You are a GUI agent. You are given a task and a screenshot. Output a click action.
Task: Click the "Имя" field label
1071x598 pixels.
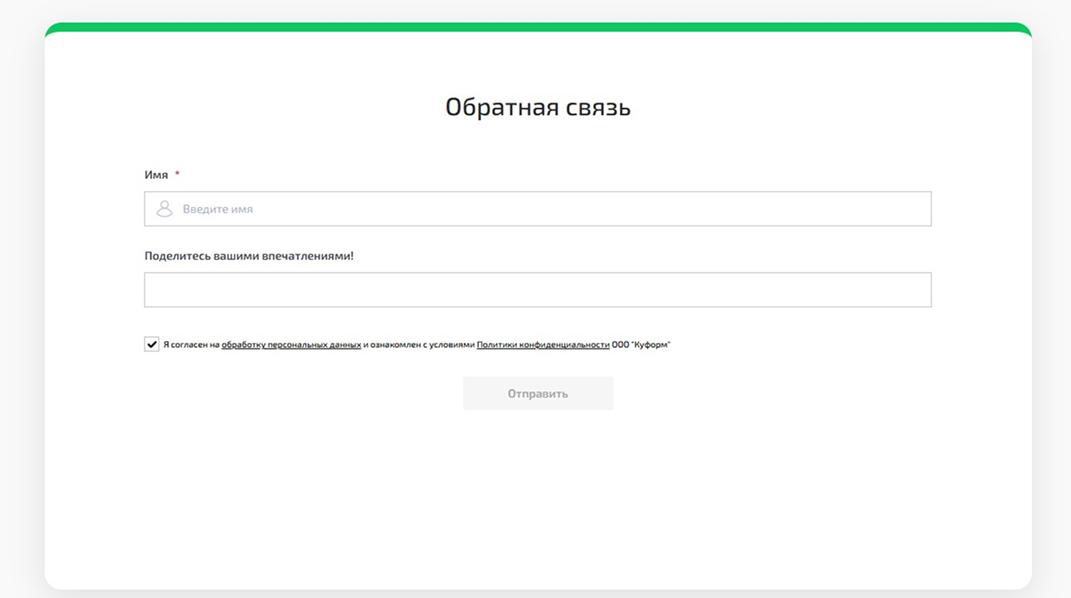pyautogui.click(x=156, y=175)
